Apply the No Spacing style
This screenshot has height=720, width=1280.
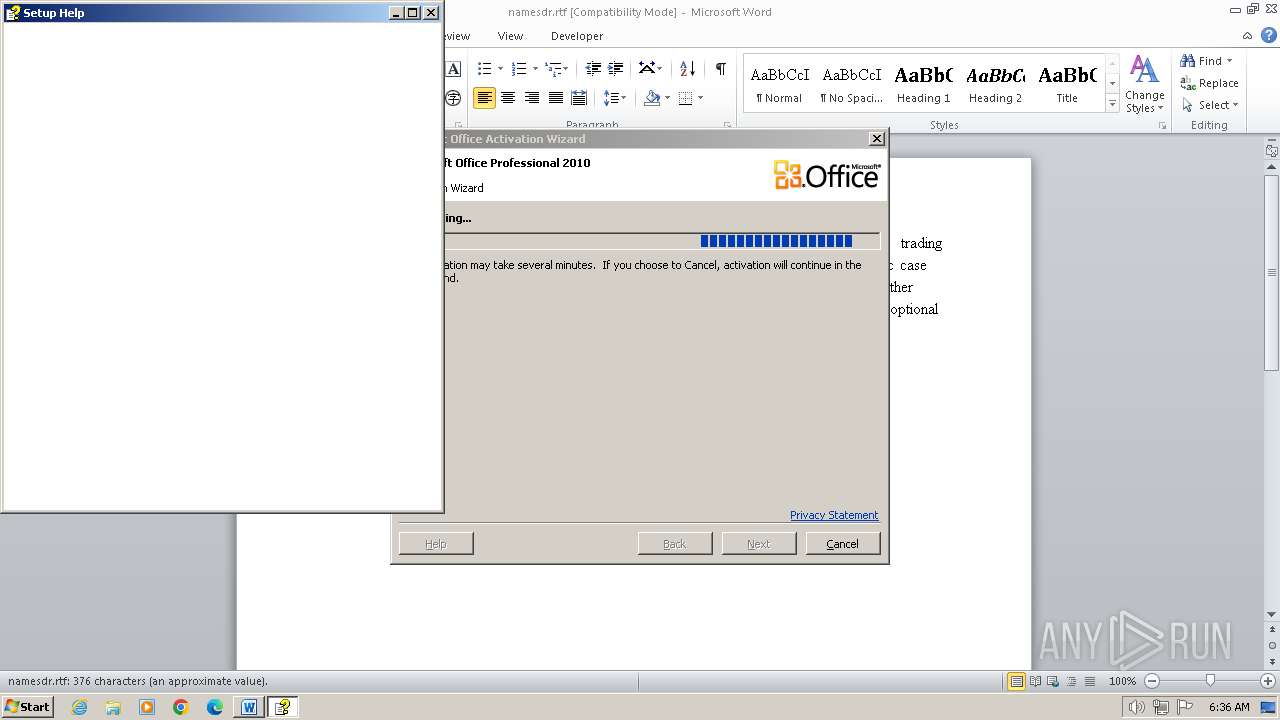click(x=851, y=84)
